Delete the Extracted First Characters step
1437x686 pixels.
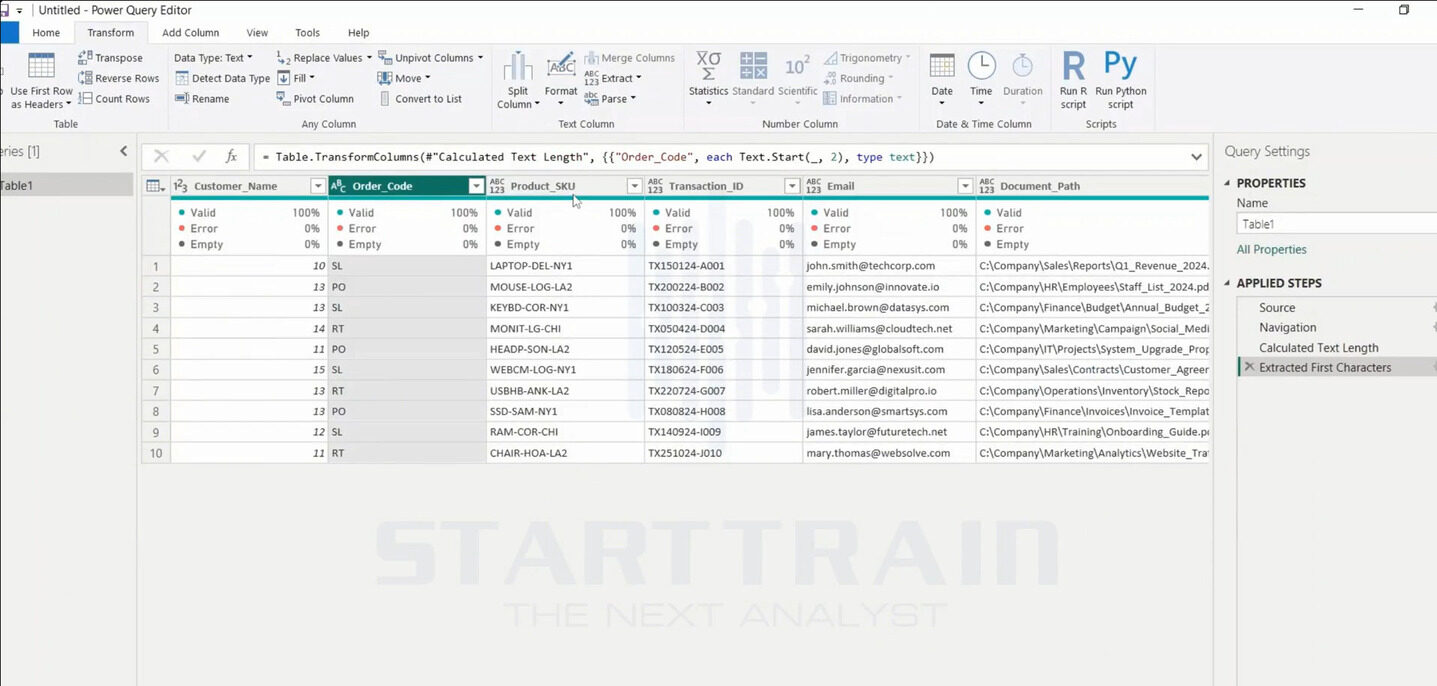click(1248, 368)
